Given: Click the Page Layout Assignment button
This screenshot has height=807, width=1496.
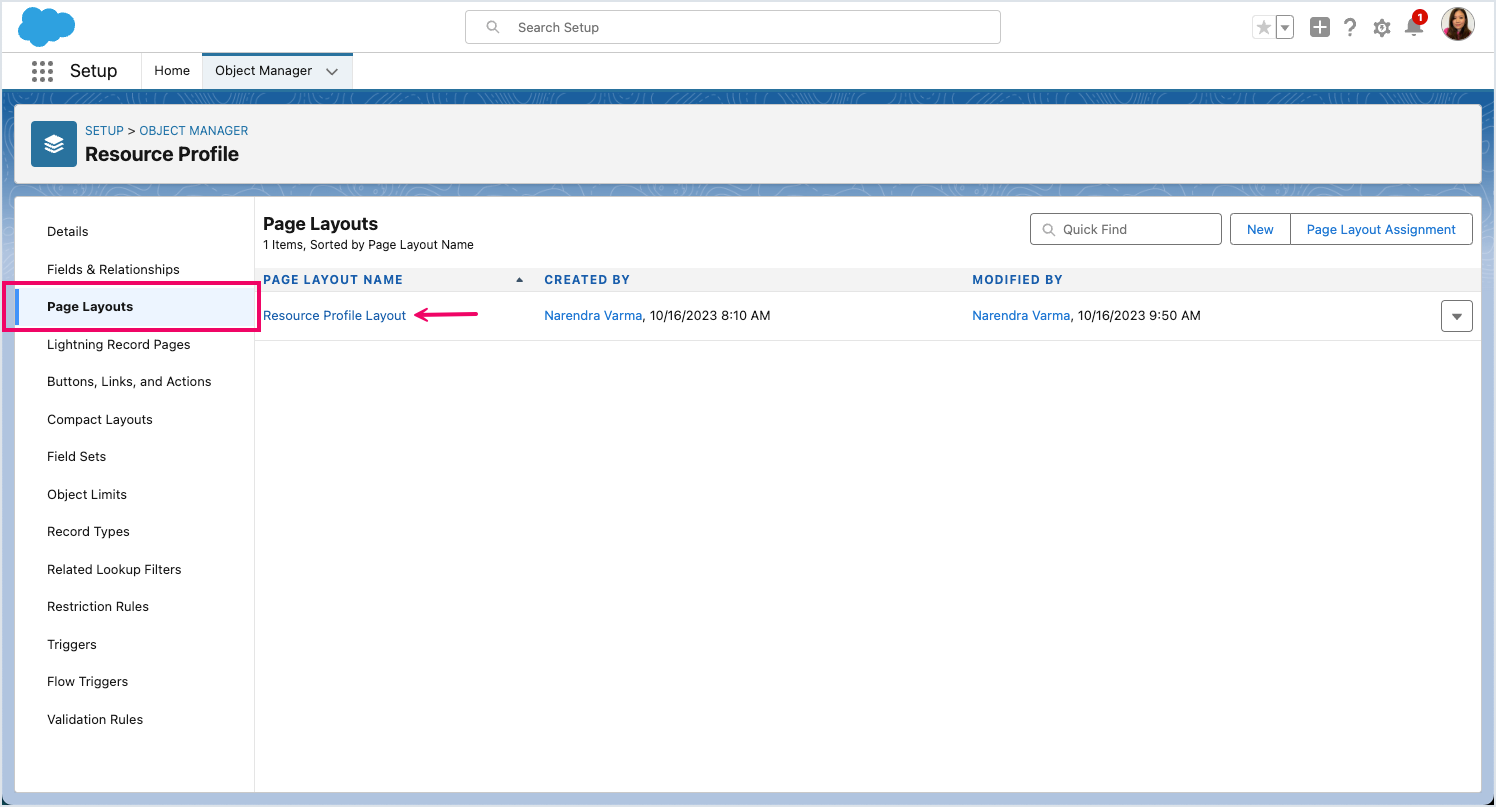Looking at the screenshot, I should (1380, 229).
